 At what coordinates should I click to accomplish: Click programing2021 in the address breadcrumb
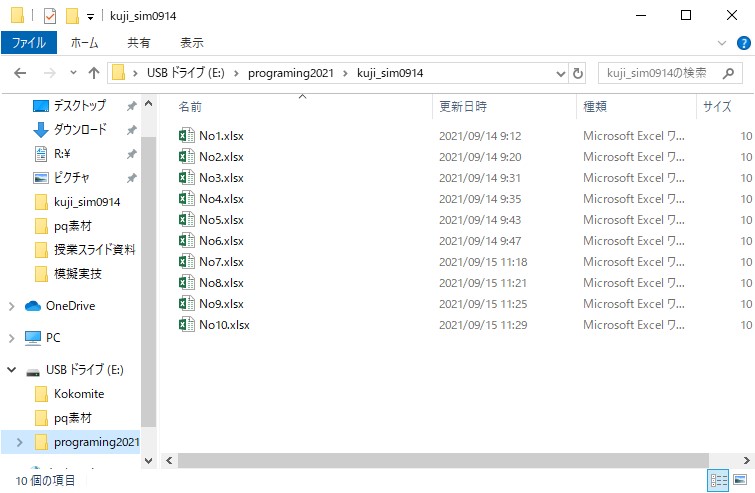(x=291, y=73)
